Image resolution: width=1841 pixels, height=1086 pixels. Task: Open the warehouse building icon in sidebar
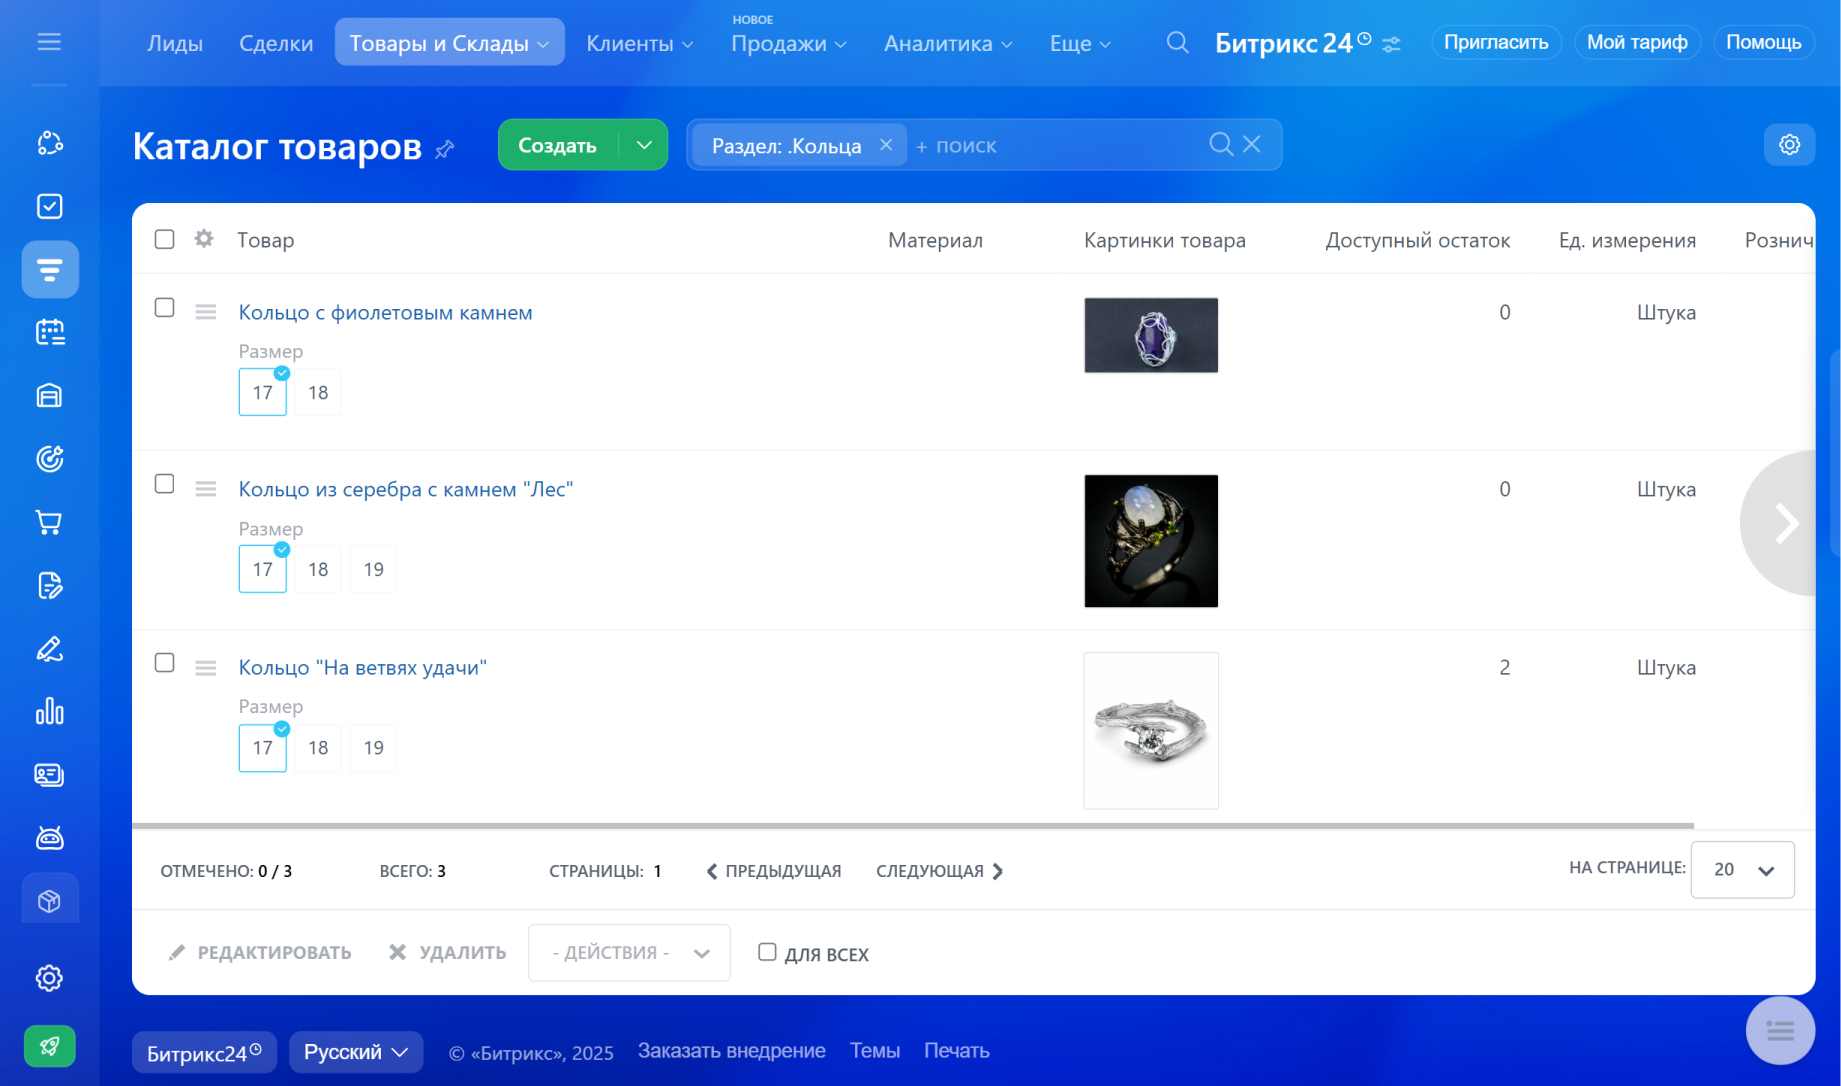point(49,396)
